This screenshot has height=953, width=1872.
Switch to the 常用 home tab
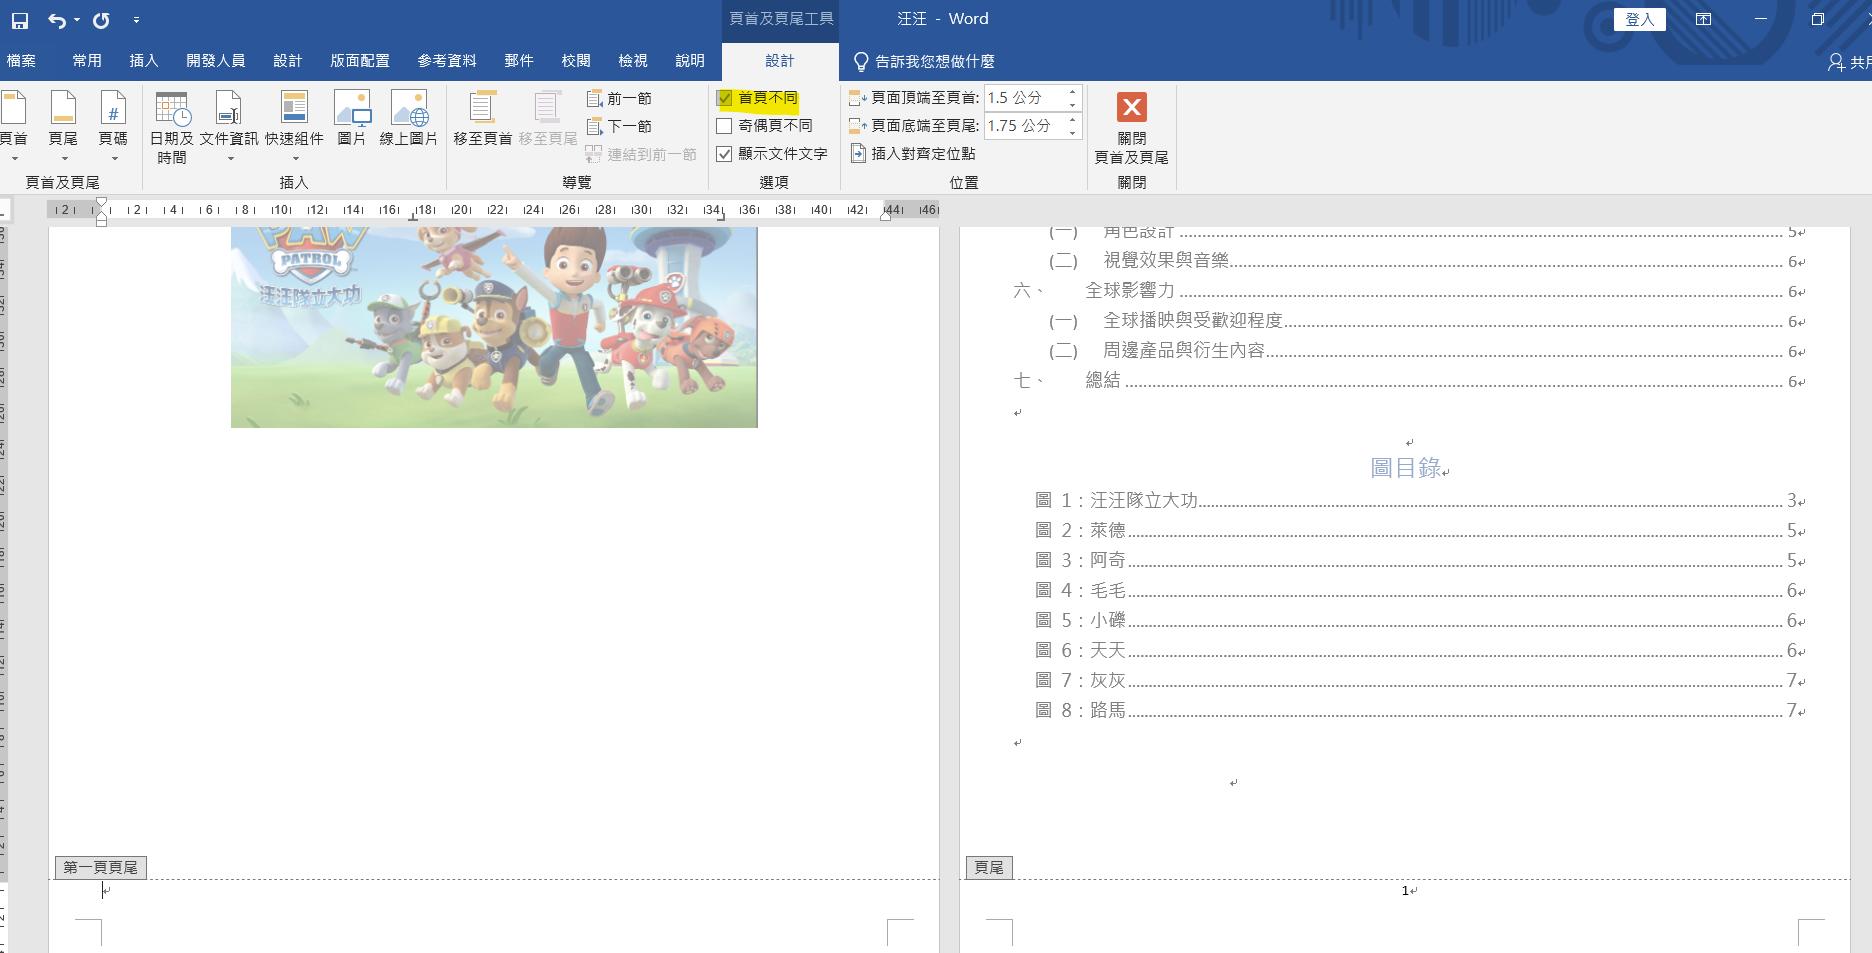click(87, 61)
